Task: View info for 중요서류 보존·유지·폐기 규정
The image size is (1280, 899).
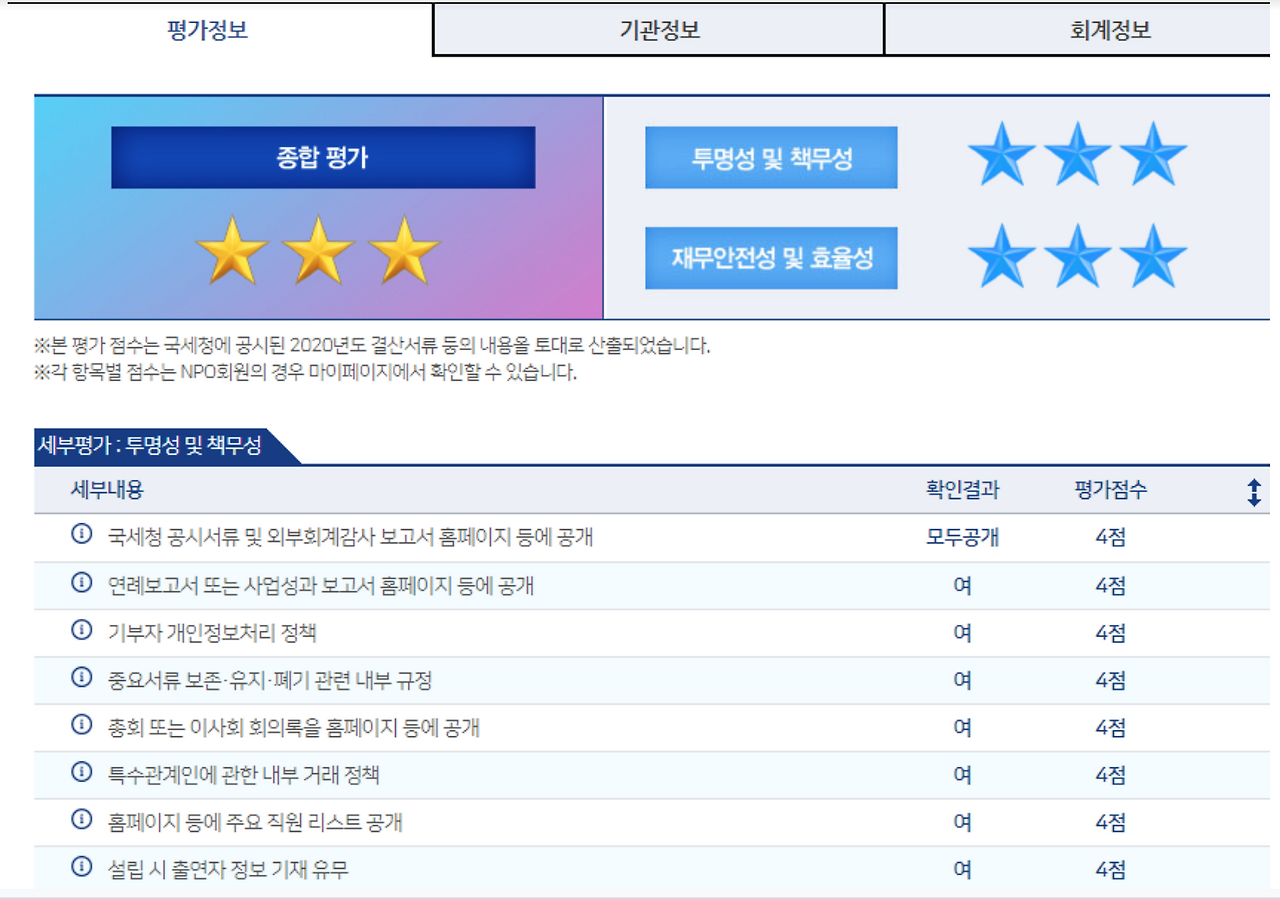Action: pos(81,680)
